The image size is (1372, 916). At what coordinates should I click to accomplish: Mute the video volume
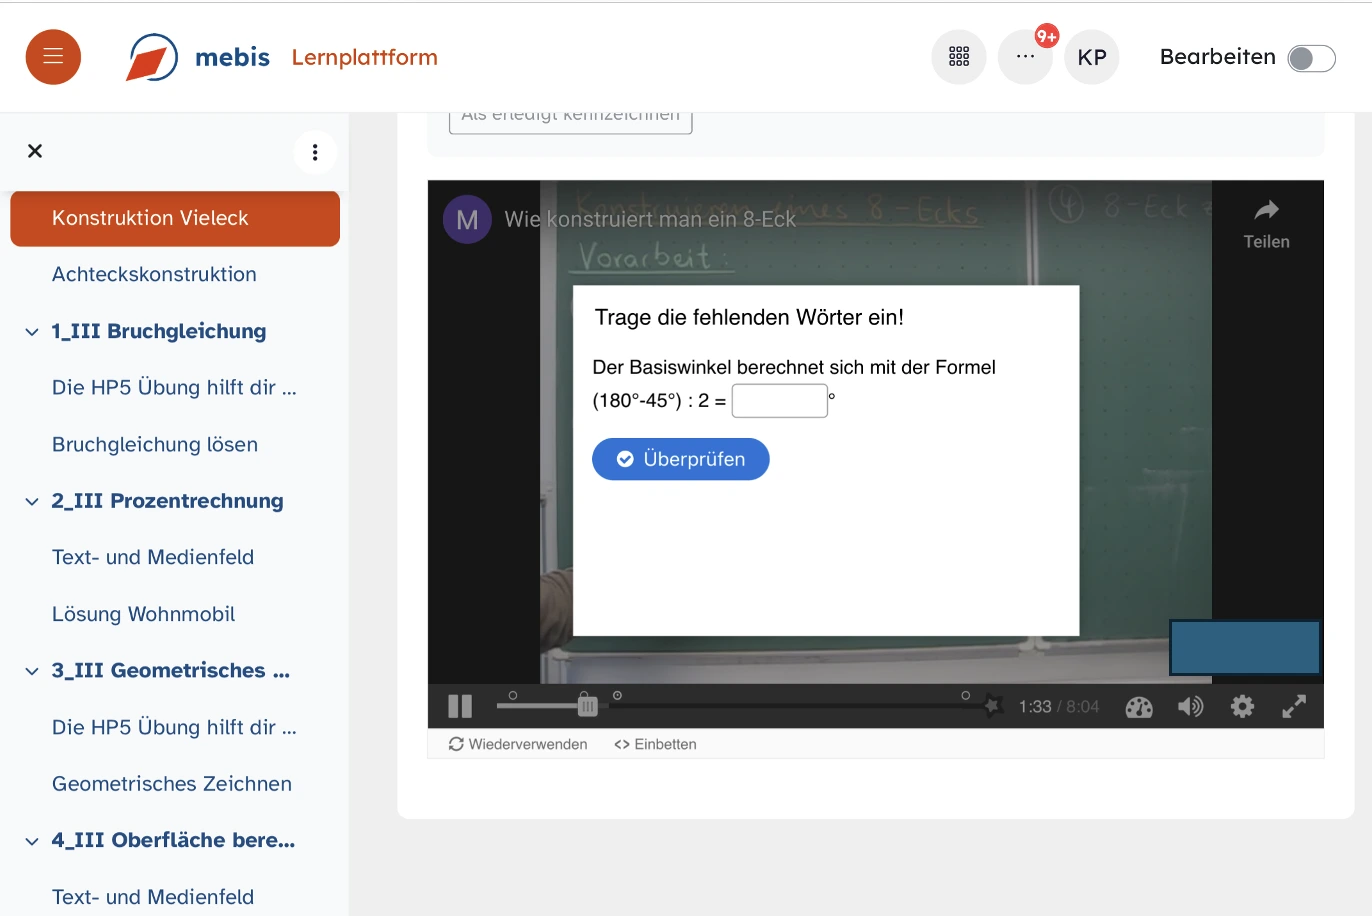pos(1190,707)
